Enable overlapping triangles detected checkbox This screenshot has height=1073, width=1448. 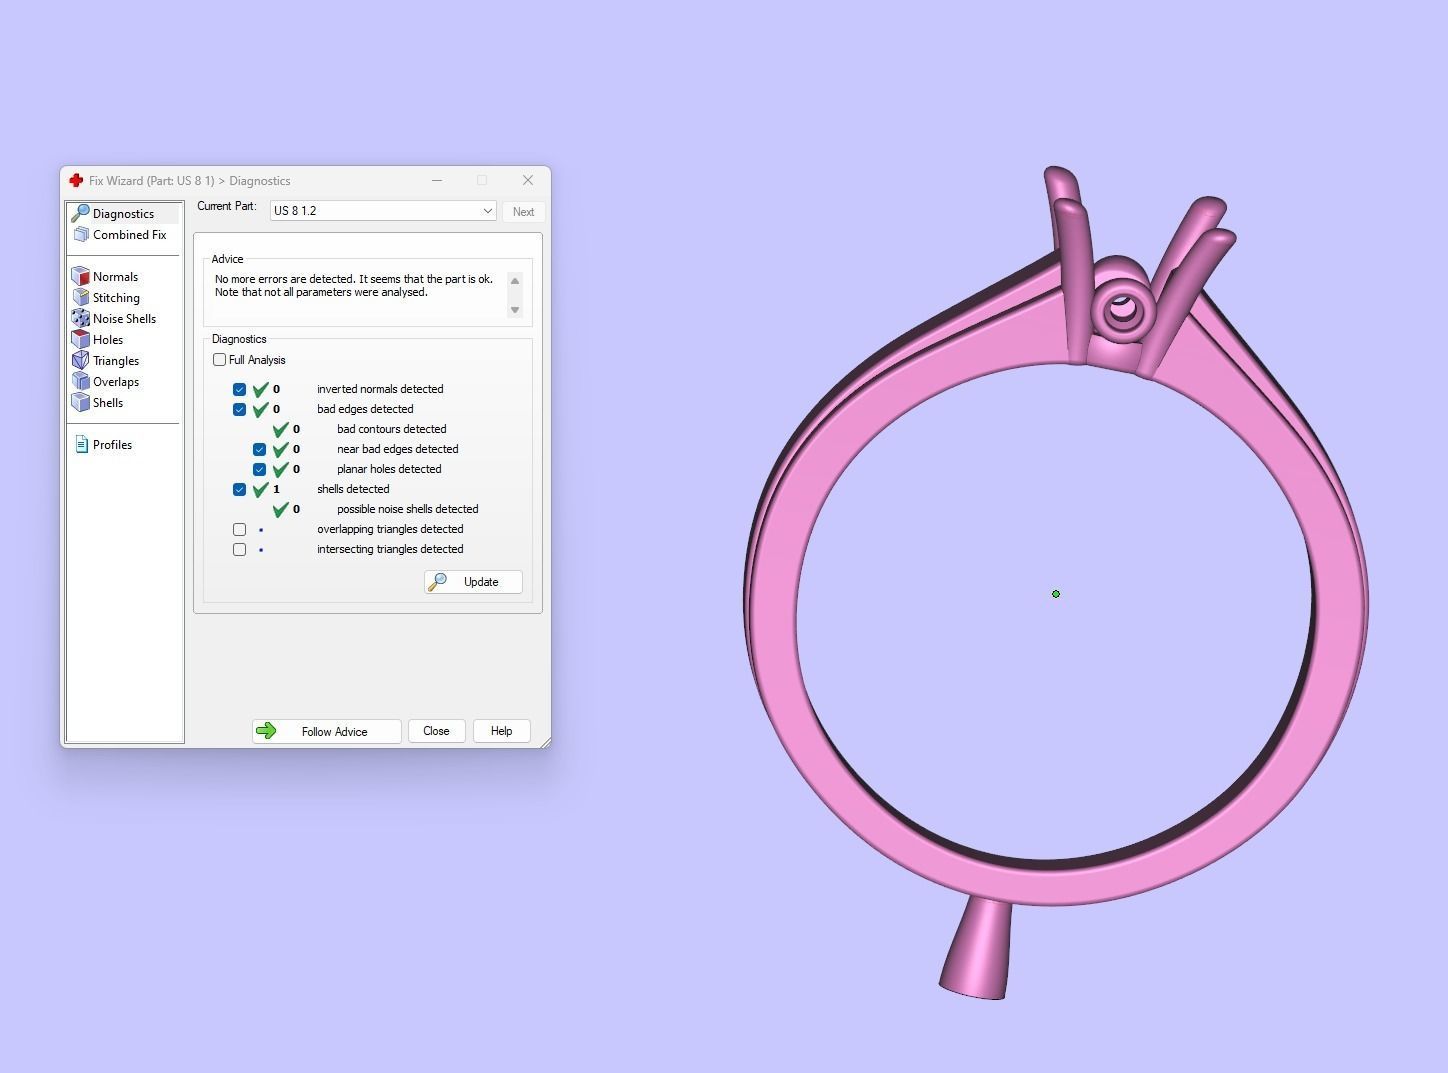click(x=239, y=529)
